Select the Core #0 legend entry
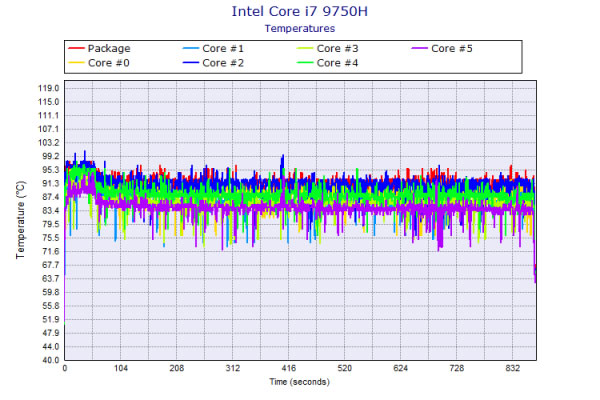 (x=99, y=63)
